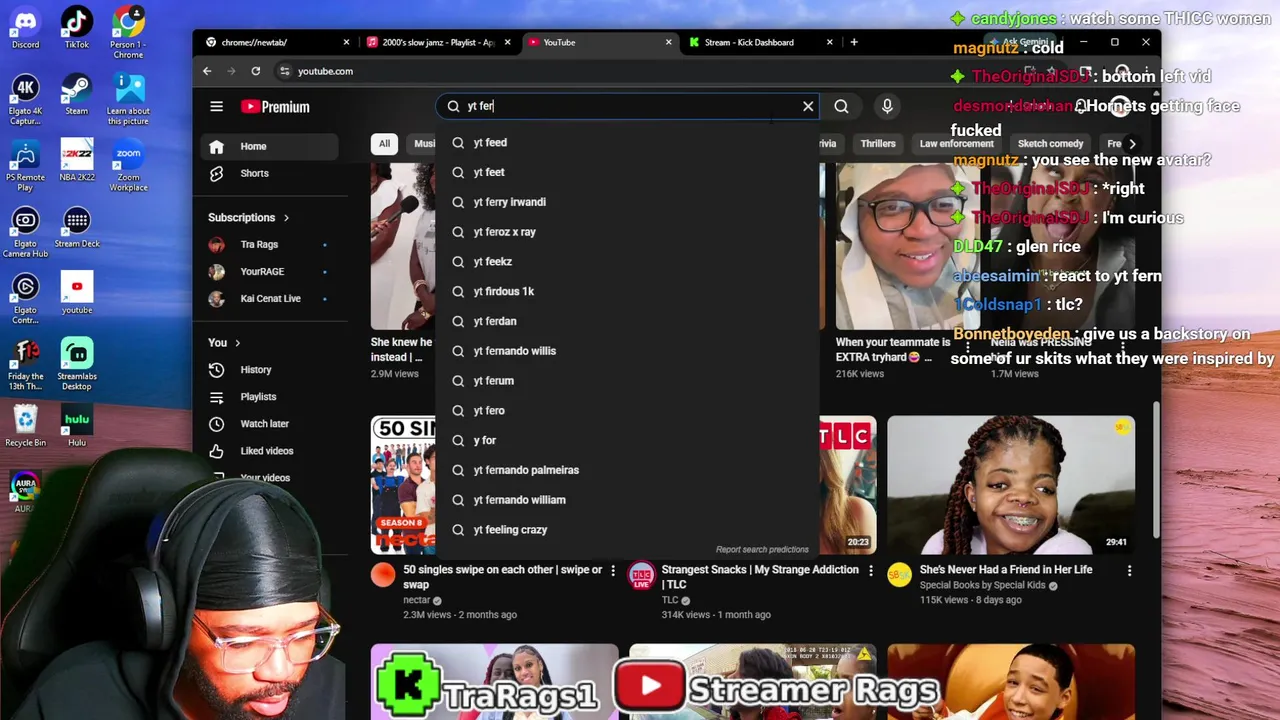This screenshot has height=720, width=1280.
Task: Select the Thrillers filter chip
Action: point(878,143)
